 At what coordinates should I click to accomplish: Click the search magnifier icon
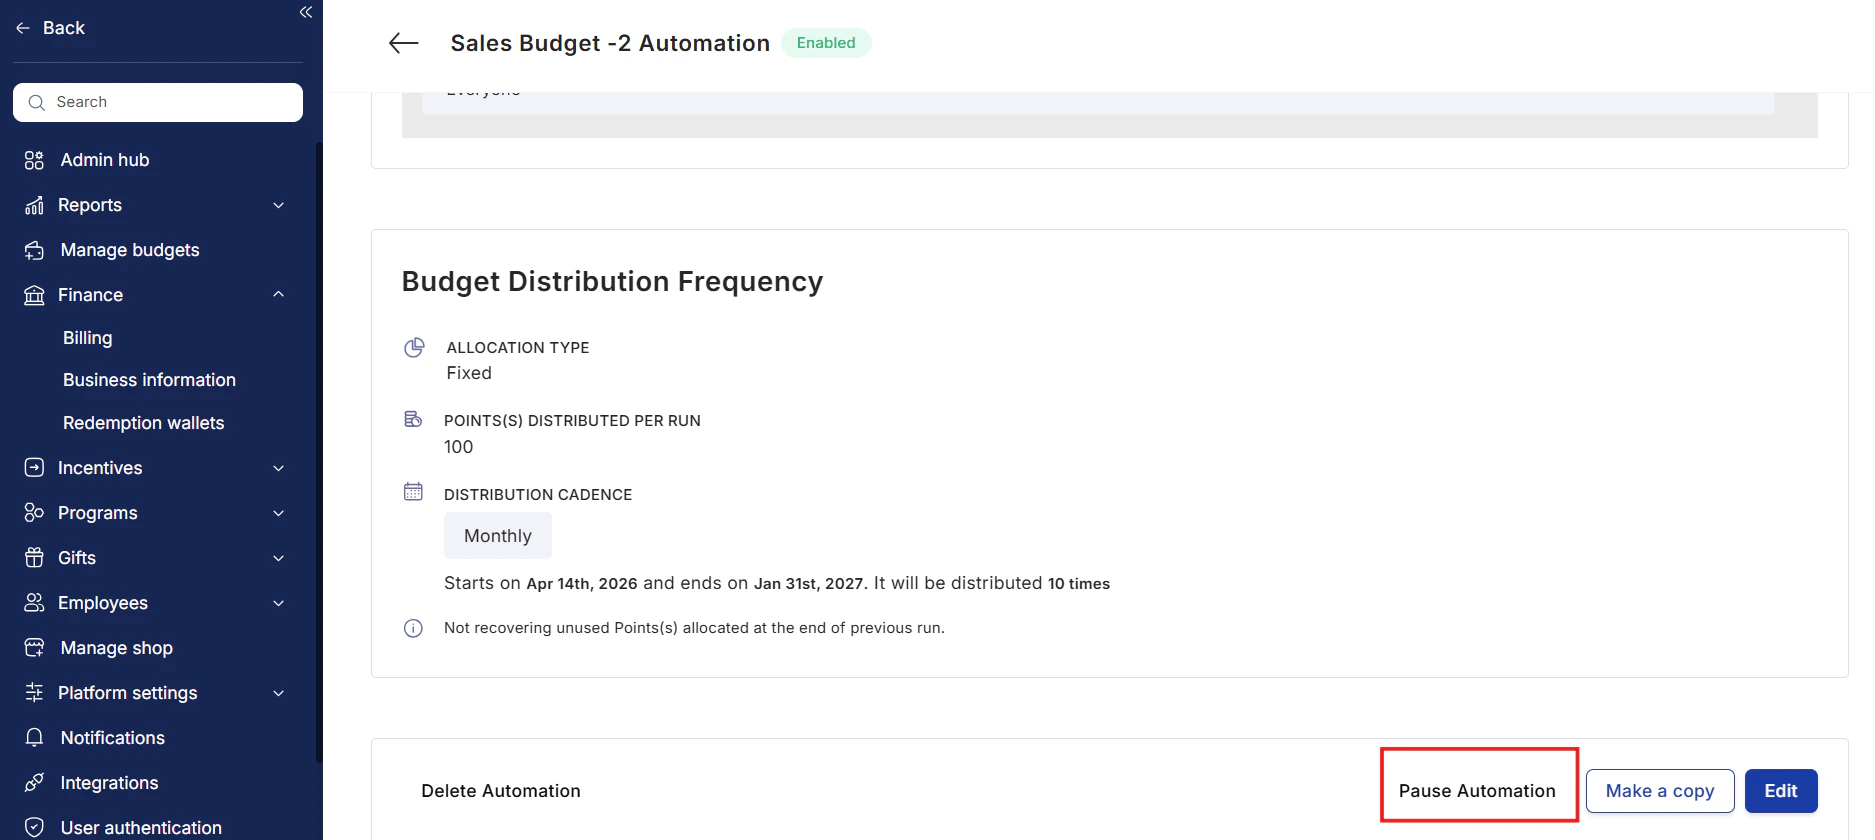[x=37, y=102]
